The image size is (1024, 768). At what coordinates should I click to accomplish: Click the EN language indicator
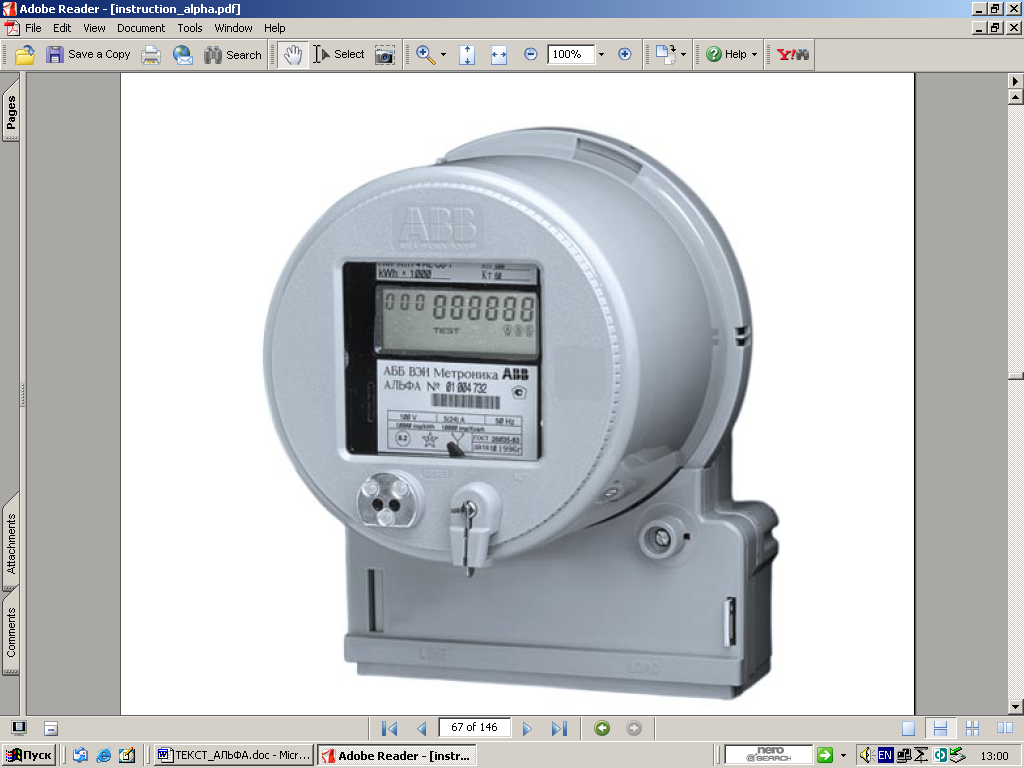[885, 756]
